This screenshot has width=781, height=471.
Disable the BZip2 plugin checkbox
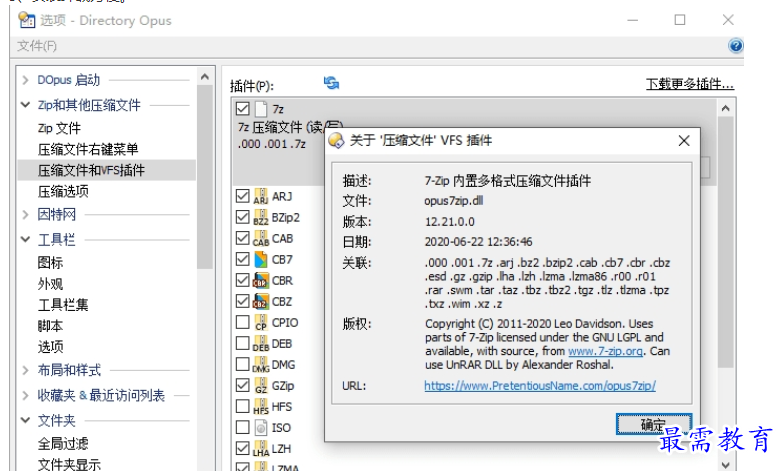pyautogui.click(x=243, y=217)
